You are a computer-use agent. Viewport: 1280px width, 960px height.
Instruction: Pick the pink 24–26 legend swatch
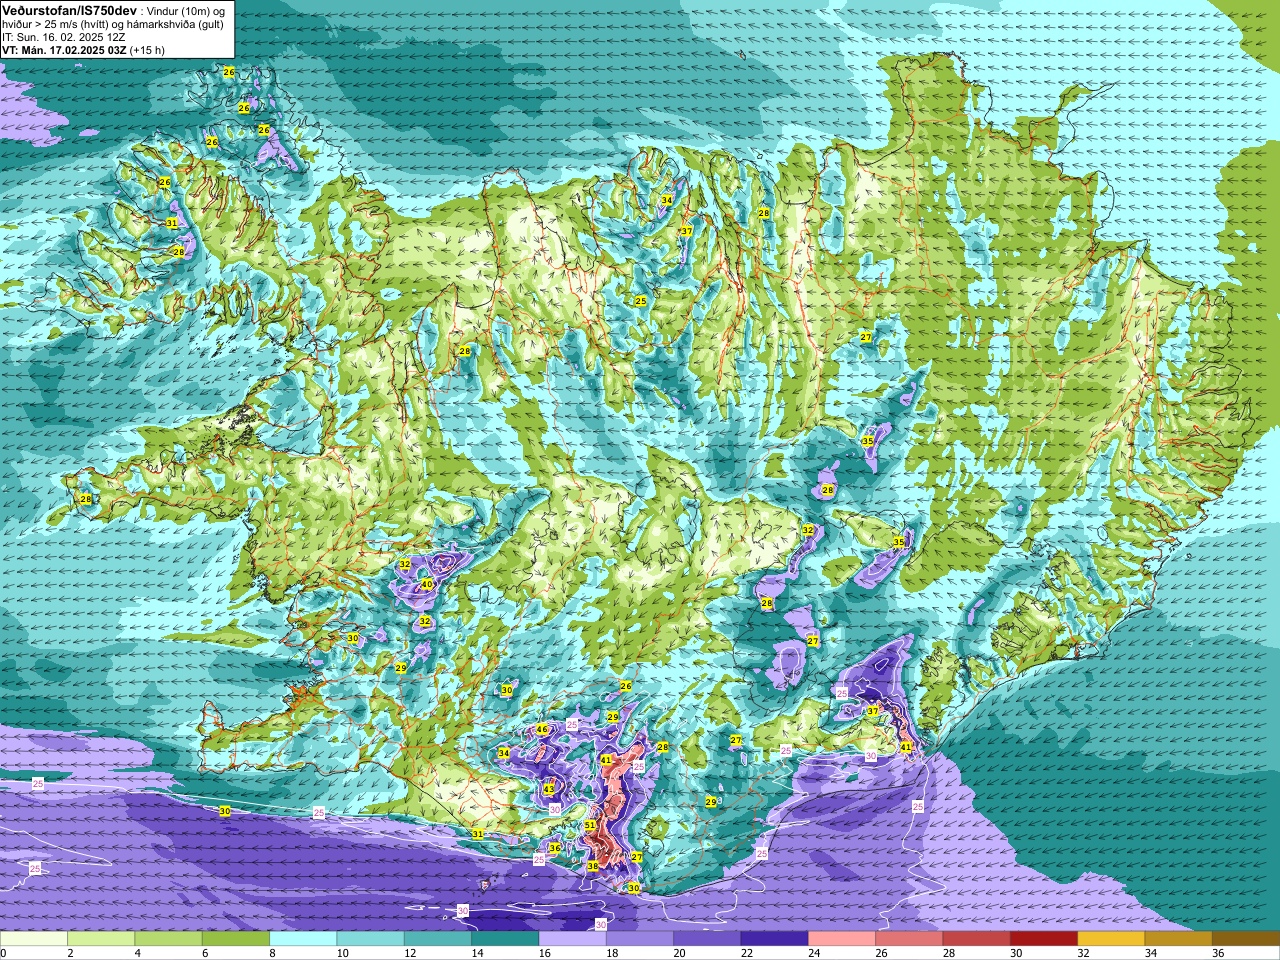(x=841, y=939)
